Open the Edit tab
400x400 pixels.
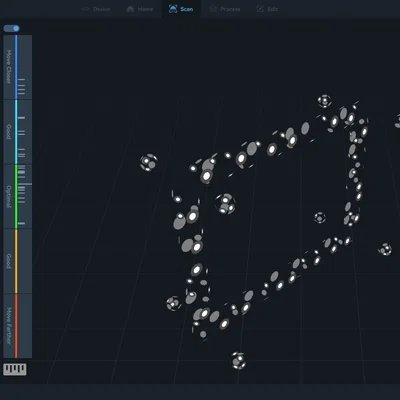267,9
